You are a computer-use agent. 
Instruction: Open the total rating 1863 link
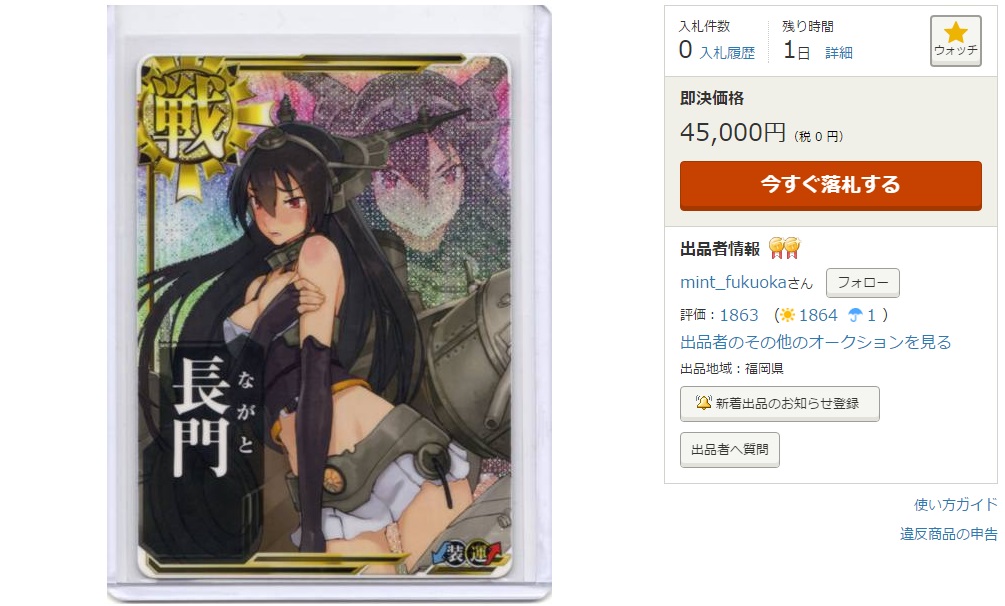point(739,315)
